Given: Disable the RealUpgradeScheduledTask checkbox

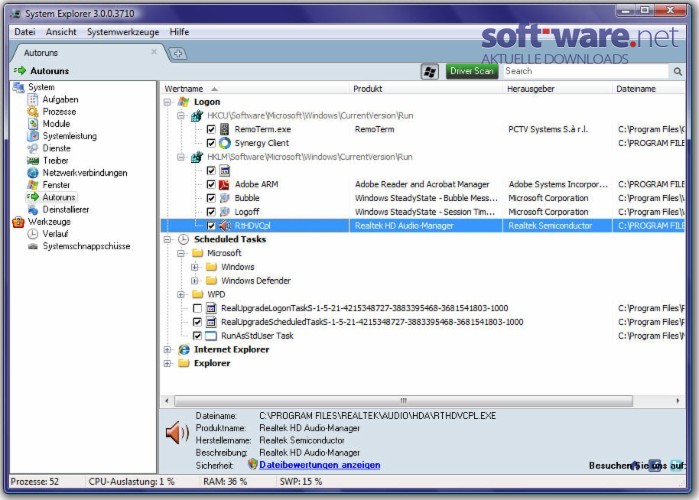Looking at the screenshot, I should click(x=197, y=322).
